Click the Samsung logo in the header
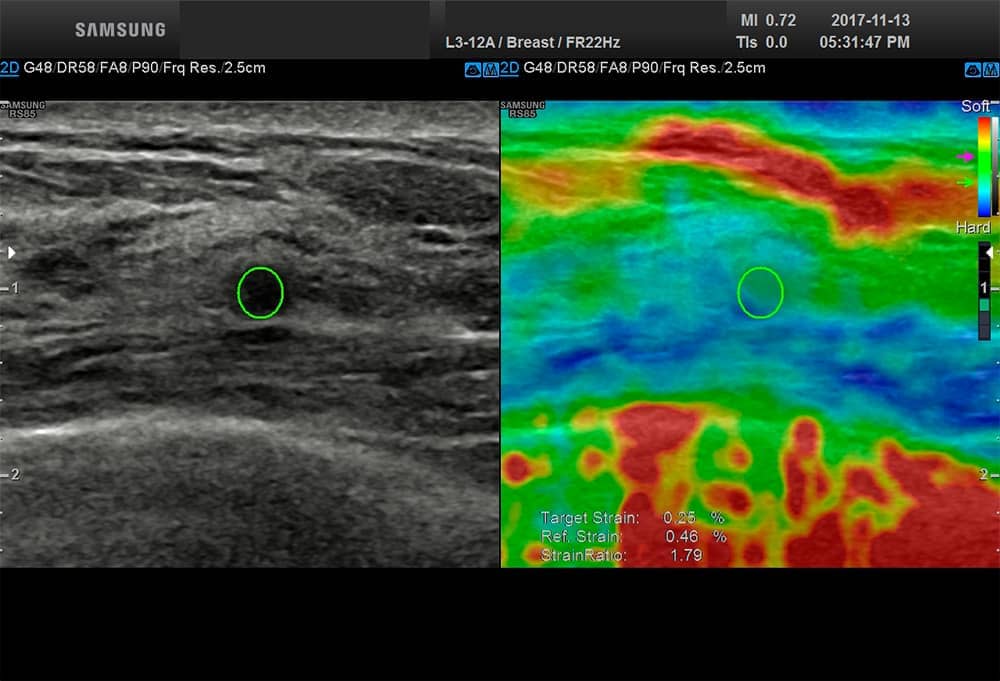1000x681 pixels. tap(120, 29)
